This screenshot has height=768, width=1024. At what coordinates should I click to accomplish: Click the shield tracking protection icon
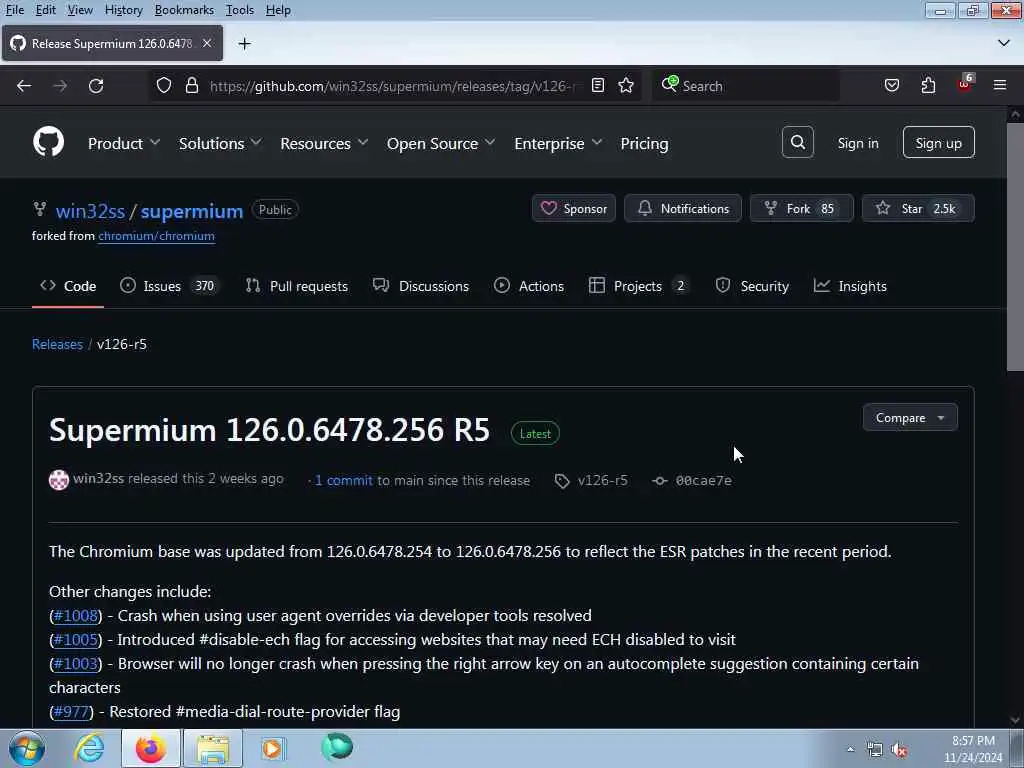tap(164, 86)
